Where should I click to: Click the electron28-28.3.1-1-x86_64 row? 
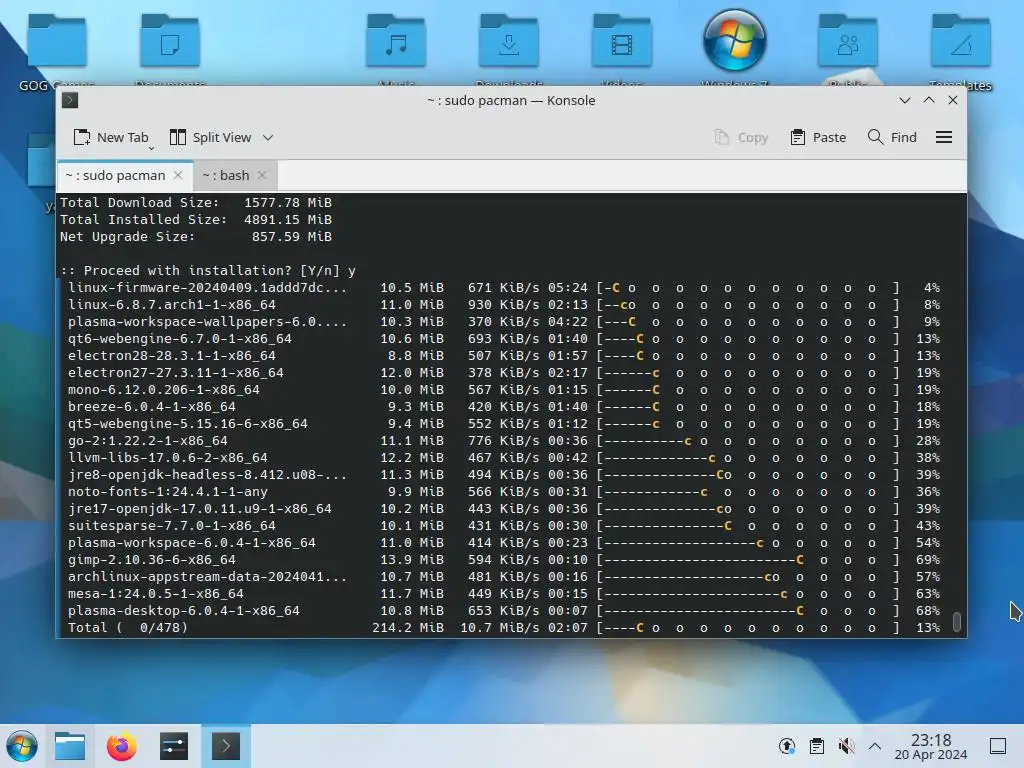coord(504,355)
